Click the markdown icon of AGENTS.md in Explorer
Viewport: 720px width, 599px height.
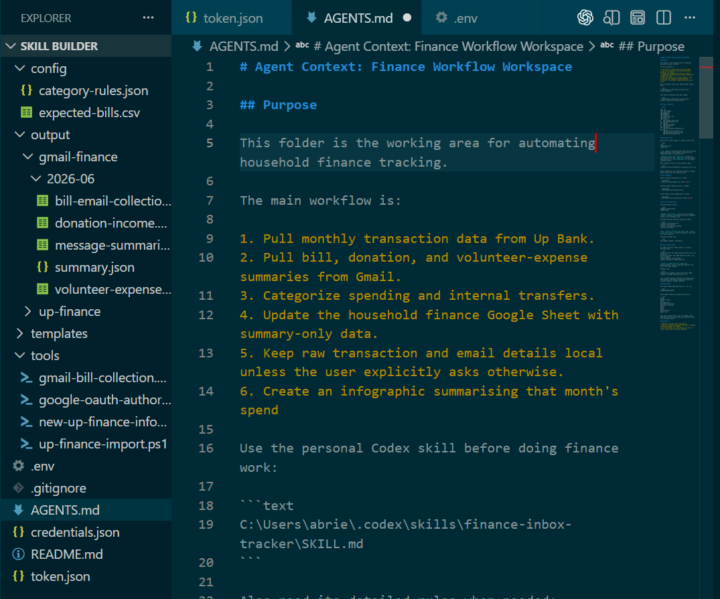tap(18, 510)
